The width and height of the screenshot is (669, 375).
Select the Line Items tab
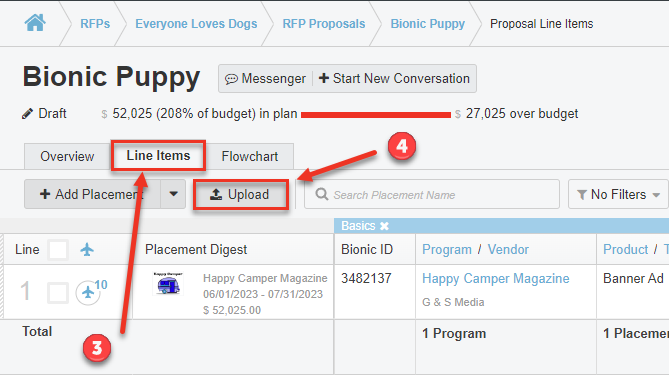point(158,156)
